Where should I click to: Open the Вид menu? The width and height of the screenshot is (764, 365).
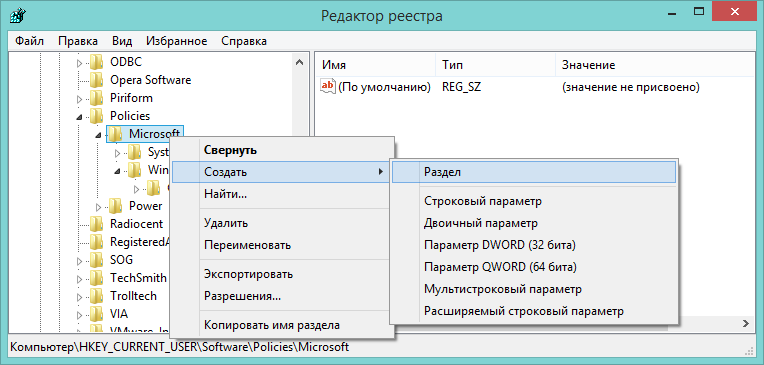(x=122, y=41)
